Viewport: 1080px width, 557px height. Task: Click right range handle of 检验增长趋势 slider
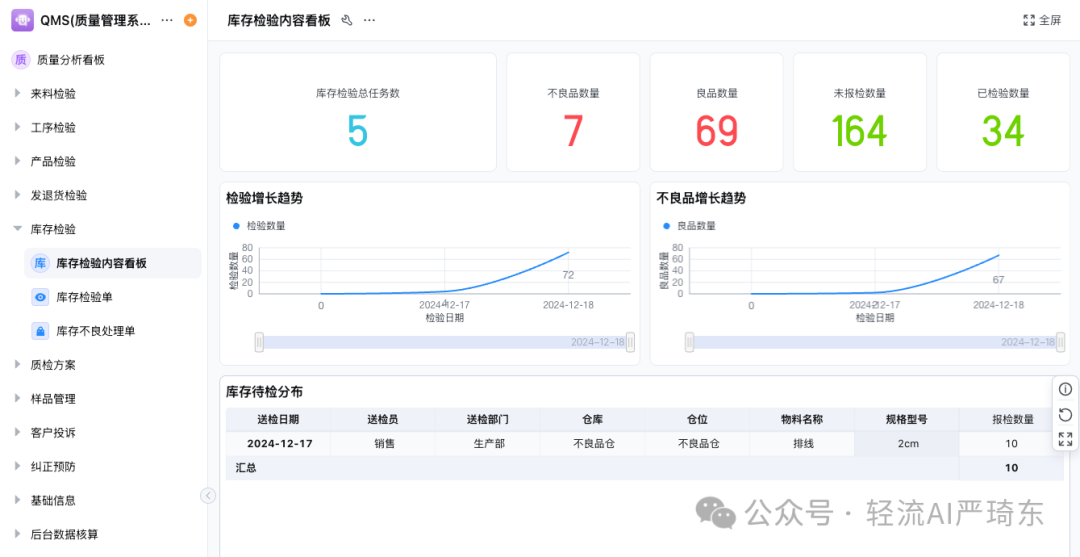tap(630, 342)
